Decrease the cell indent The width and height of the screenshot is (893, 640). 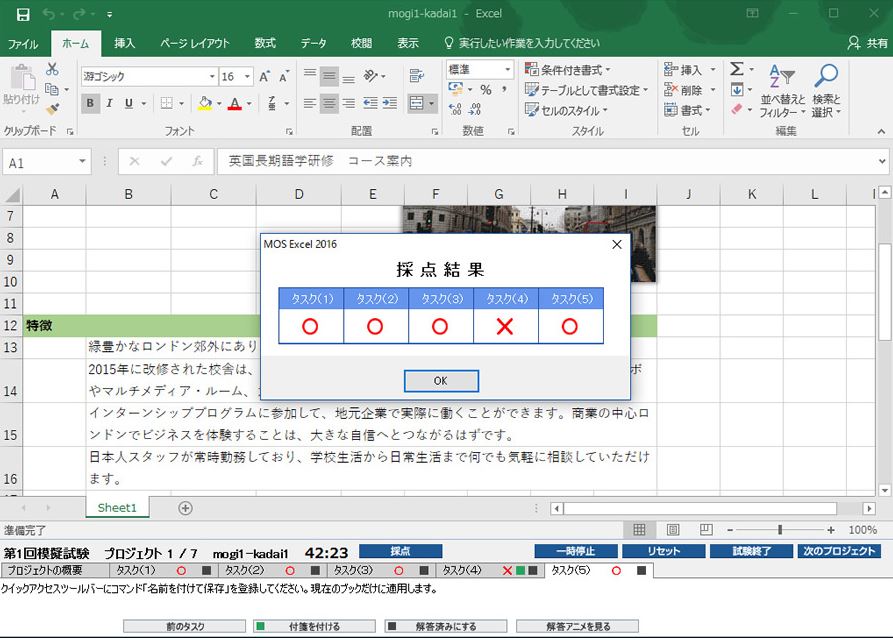click(x=370, y=103)
